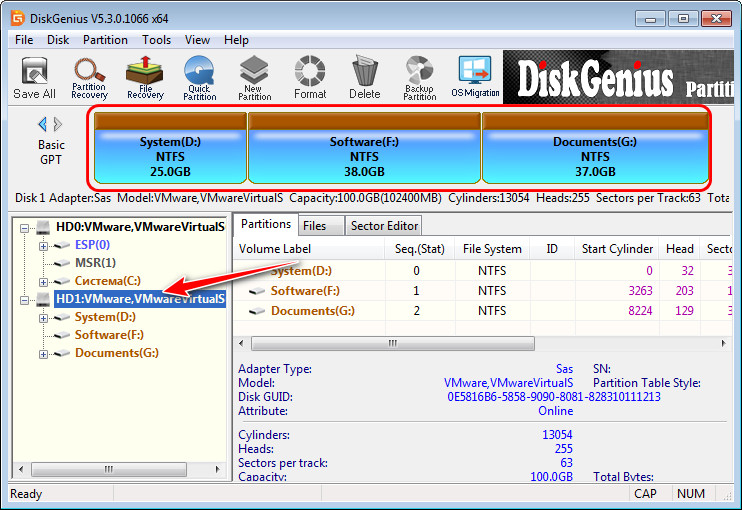
Task: Click disk tree scroll right arrow
Action: pyautogui.click(x=217, y=469)
